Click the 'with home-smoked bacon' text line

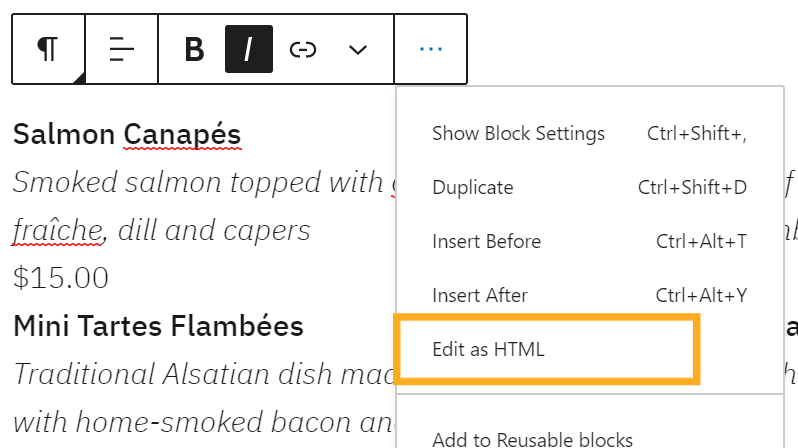click(198, 422)
